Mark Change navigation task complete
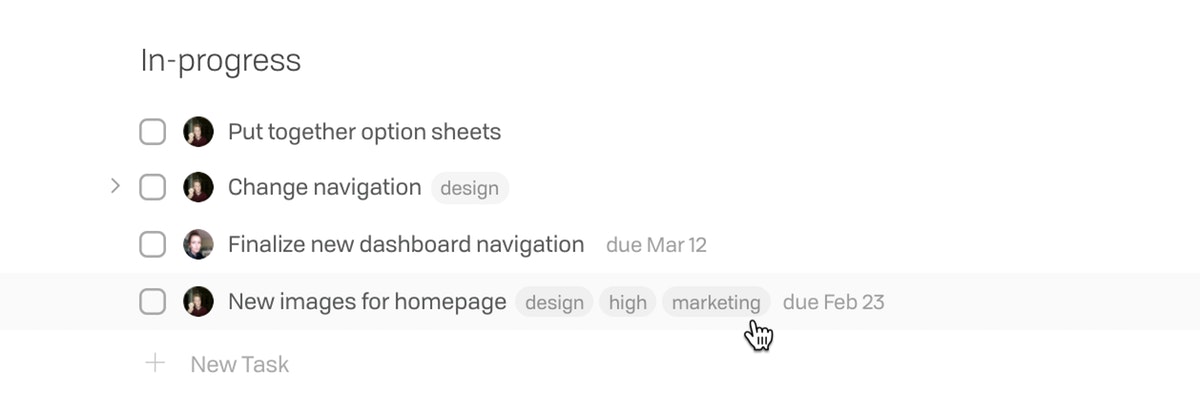The height and width of the screenshot is (416, 1200). [152, 187]
